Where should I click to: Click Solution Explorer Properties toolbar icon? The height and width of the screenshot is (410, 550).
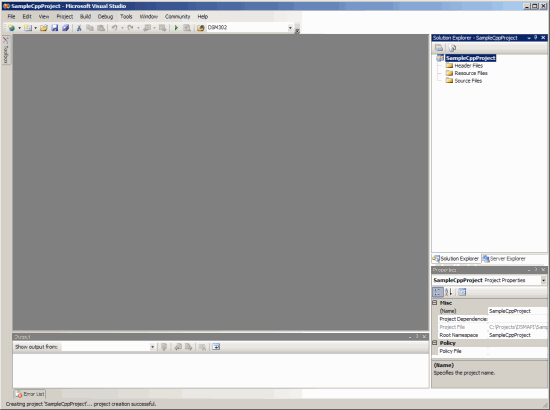439,48
